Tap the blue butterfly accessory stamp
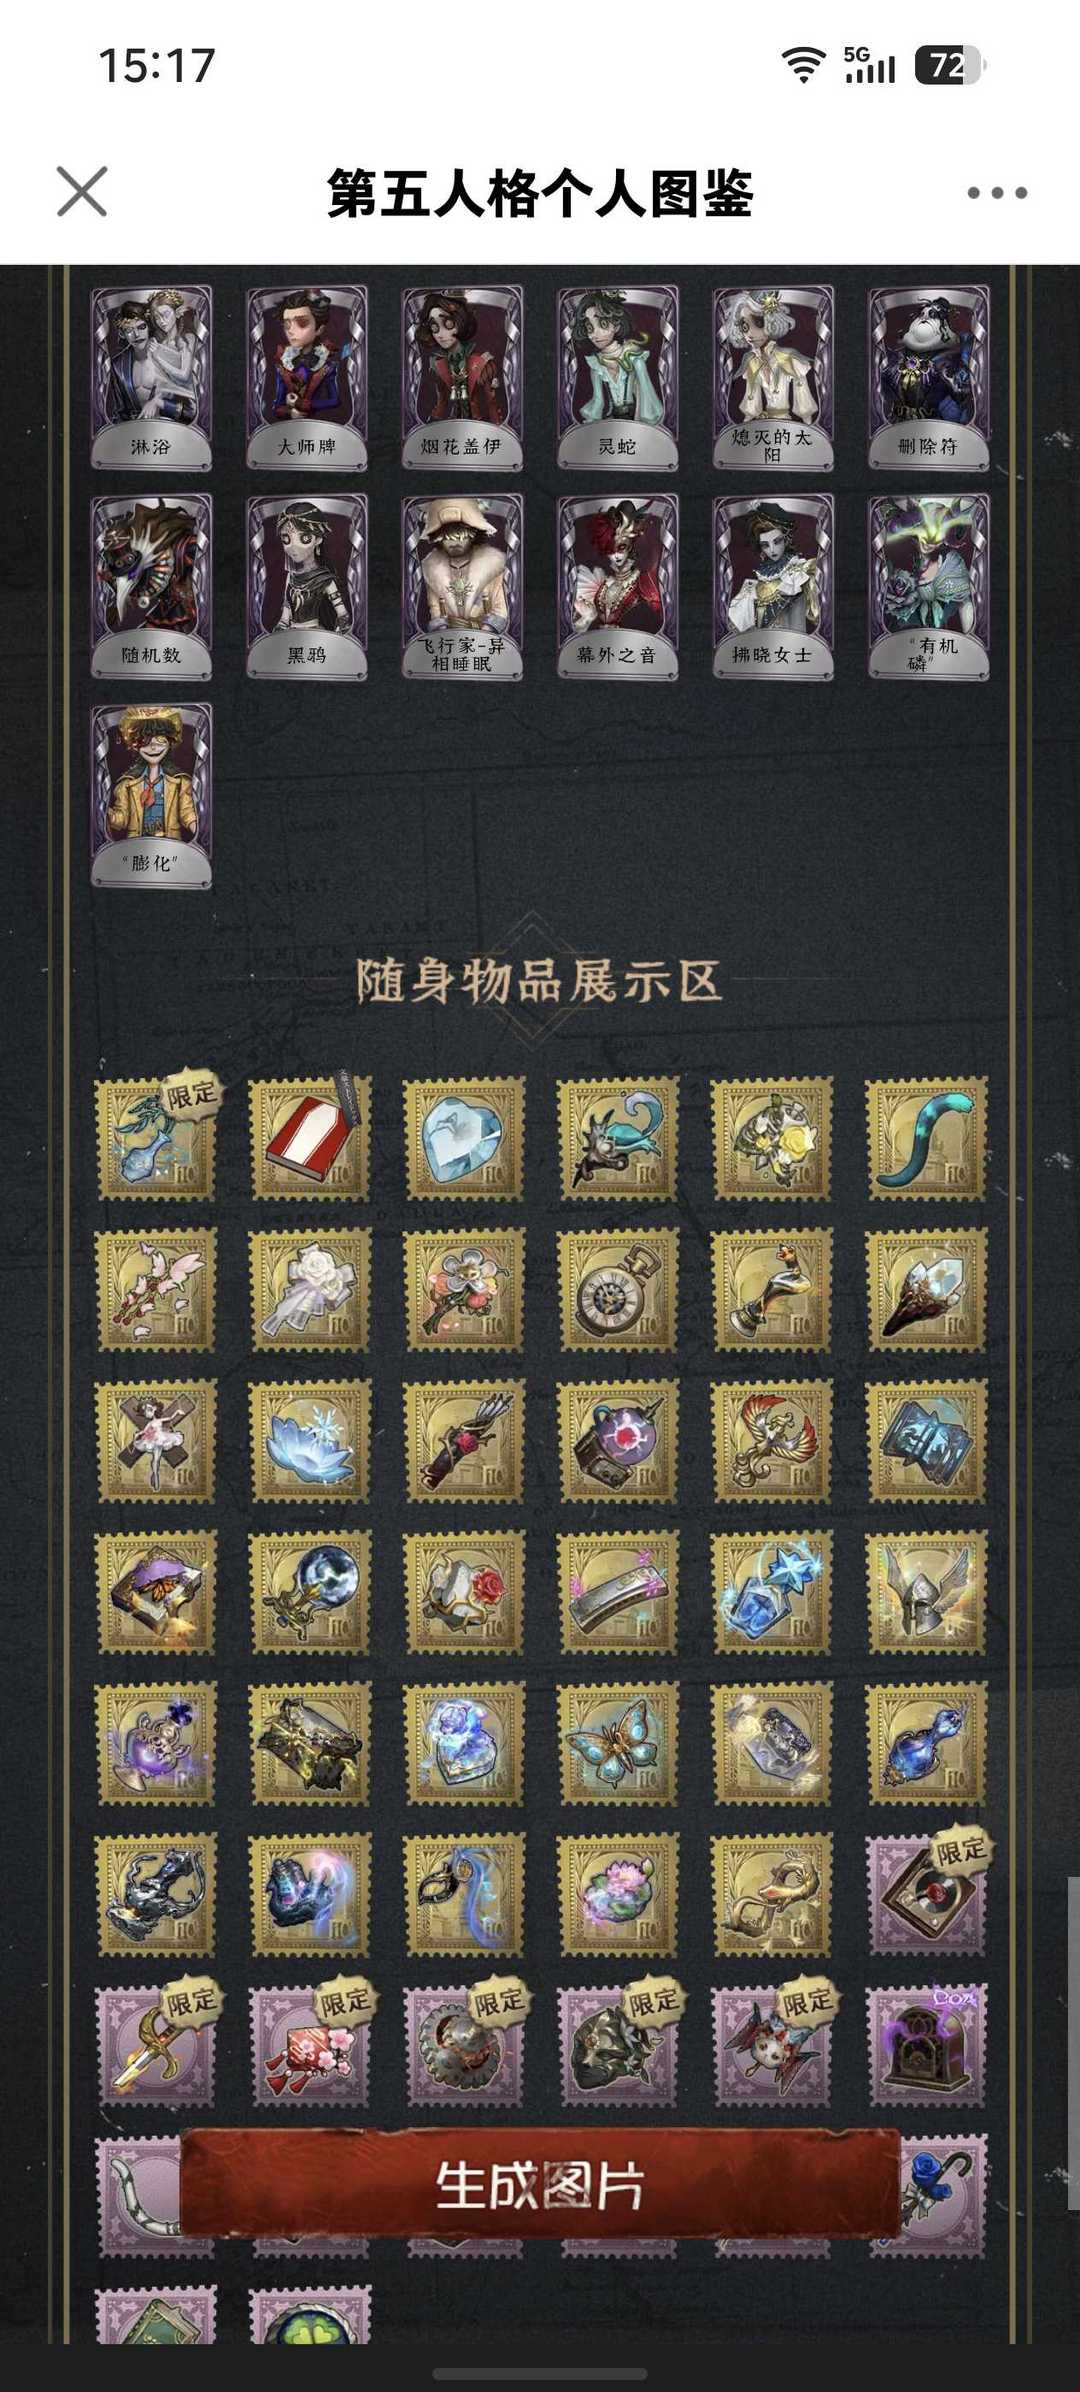The width and height of the screenshot is (1080, 2392). 618,1743
